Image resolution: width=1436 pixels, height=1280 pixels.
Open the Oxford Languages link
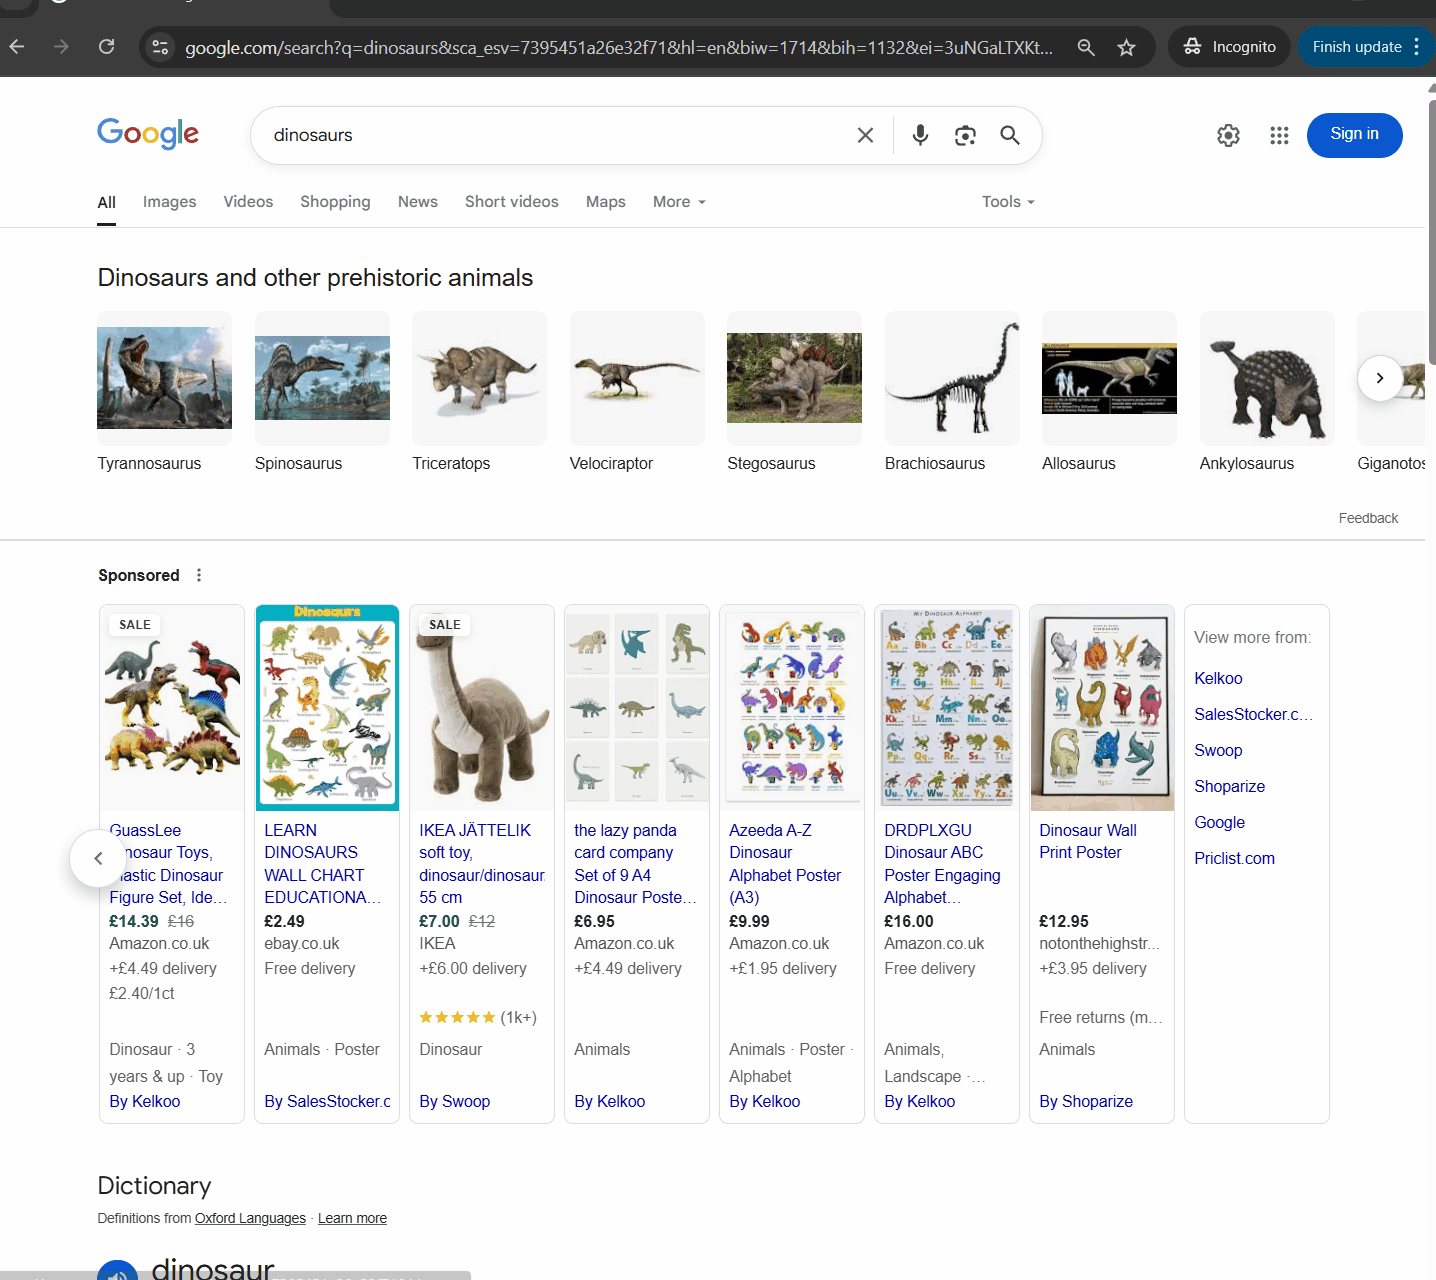click(x=250, y=1218)
